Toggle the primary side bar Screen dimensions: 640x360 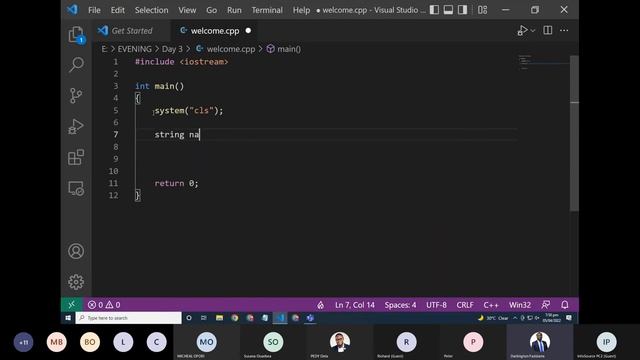434,10
